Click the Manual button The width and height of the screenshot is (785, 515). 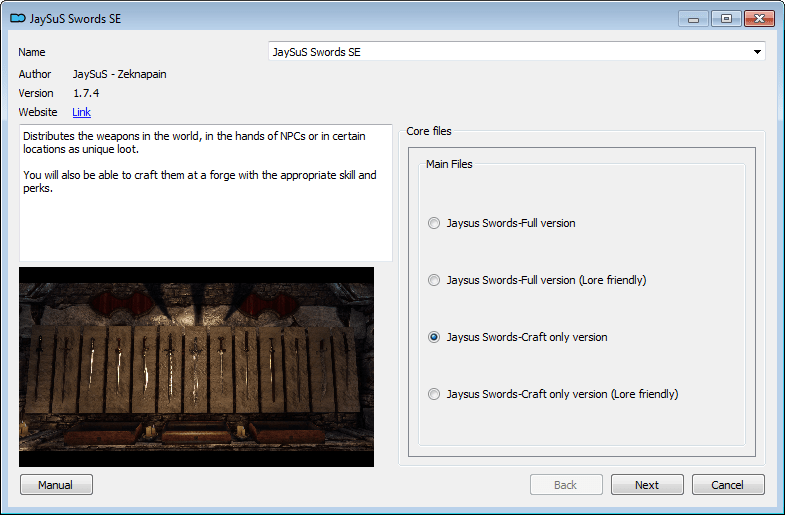tap(56, 484)
